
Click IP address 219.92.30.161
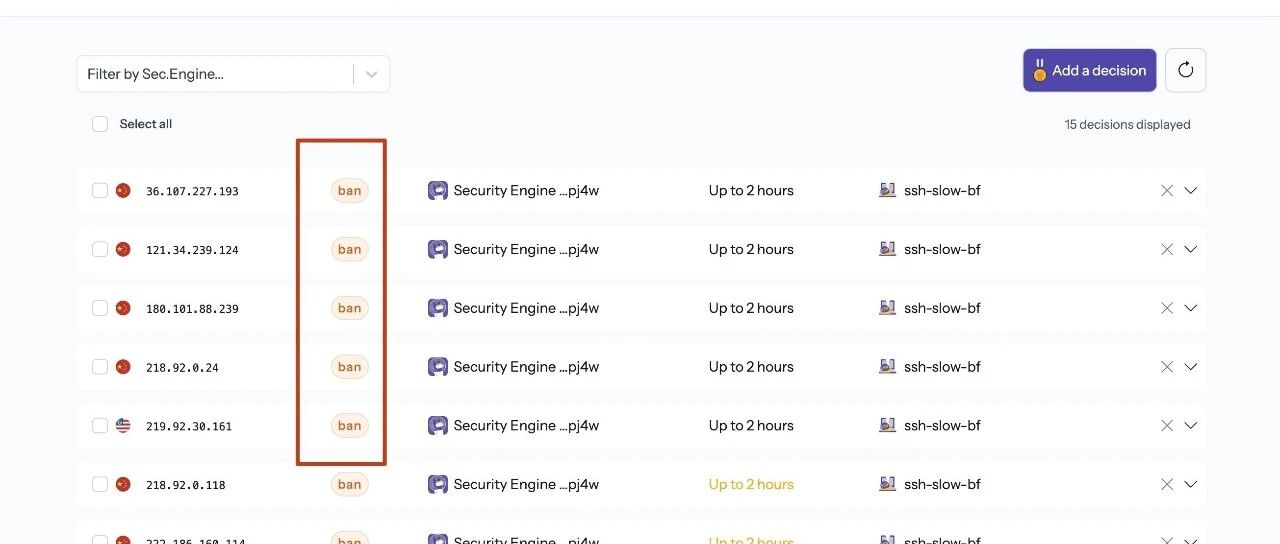[189, 426]
